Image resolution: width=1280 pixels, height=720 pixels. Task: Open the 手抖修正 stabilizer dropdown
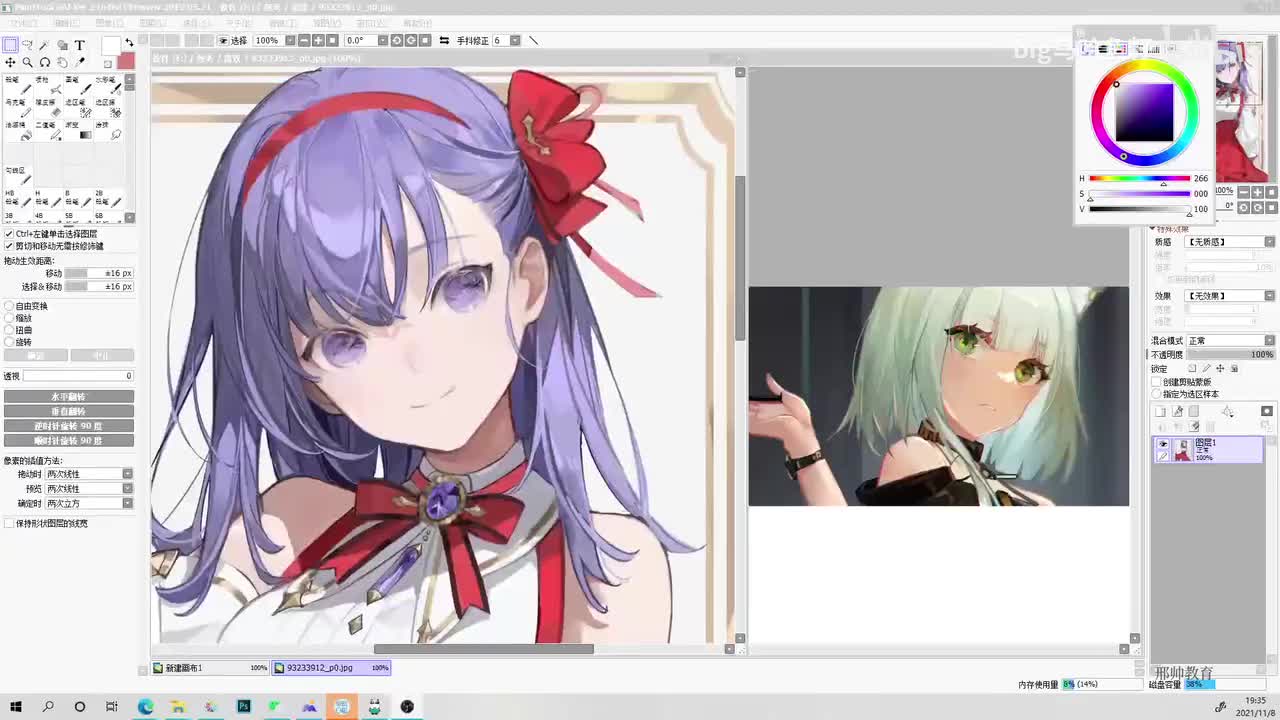click(515, 41)
